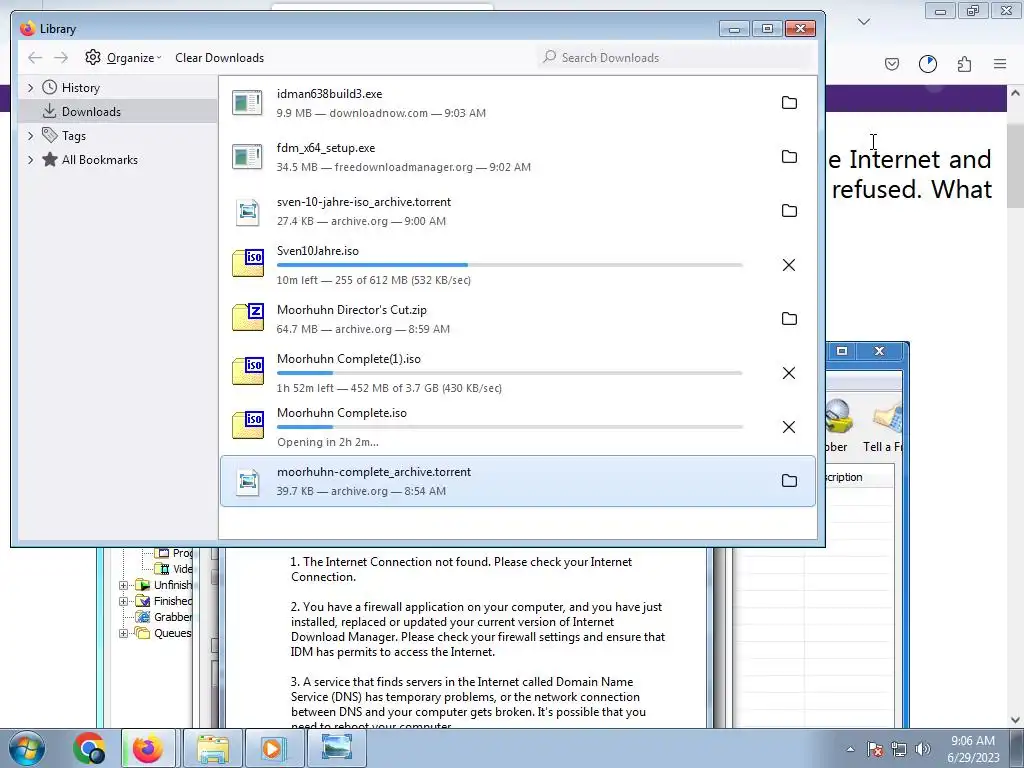1024x768 pixels.
Task: Click the fdm_x64_setup.exe file icon
Action: click(248, 157)
